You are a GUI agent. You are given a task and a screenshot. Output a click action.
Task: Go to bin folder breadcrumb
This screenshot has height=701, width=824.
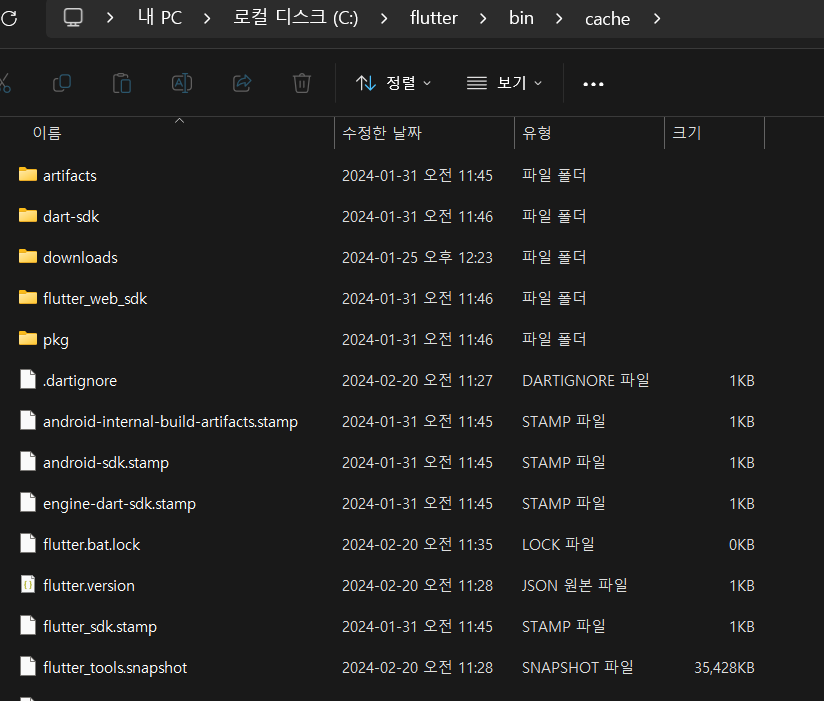point(521,18)
